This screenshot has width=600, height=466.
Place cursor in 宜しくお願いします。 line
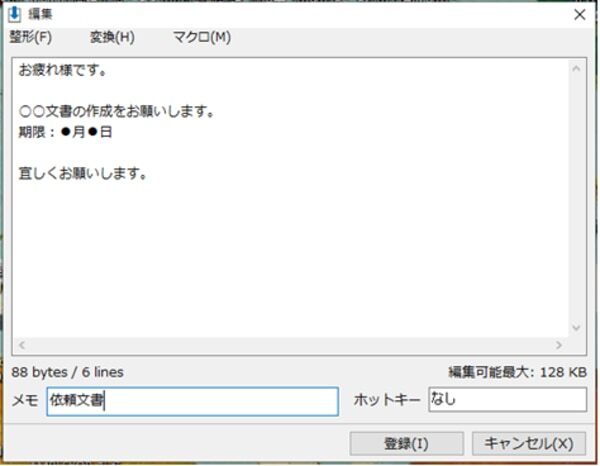[x=83, y=173]
